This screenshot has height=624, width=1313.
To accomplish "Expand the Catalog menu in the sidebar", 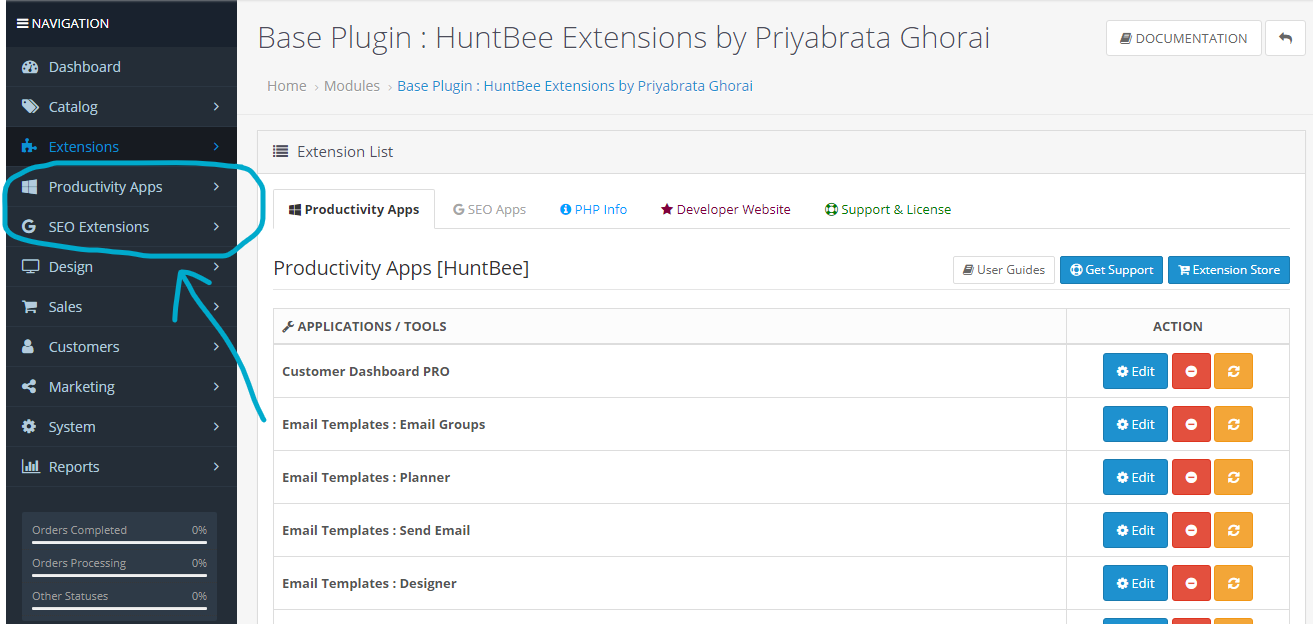I will 121,107.
